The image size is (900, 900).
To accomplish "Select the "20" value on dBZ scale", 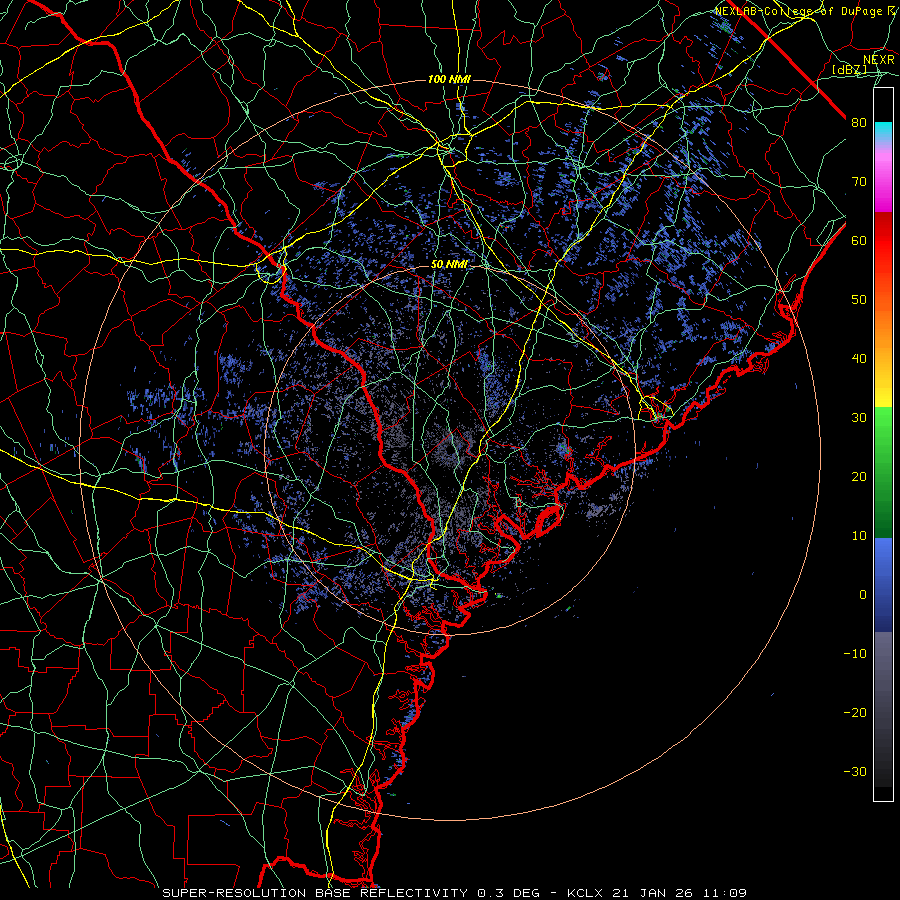I will (x=859, y=477).
